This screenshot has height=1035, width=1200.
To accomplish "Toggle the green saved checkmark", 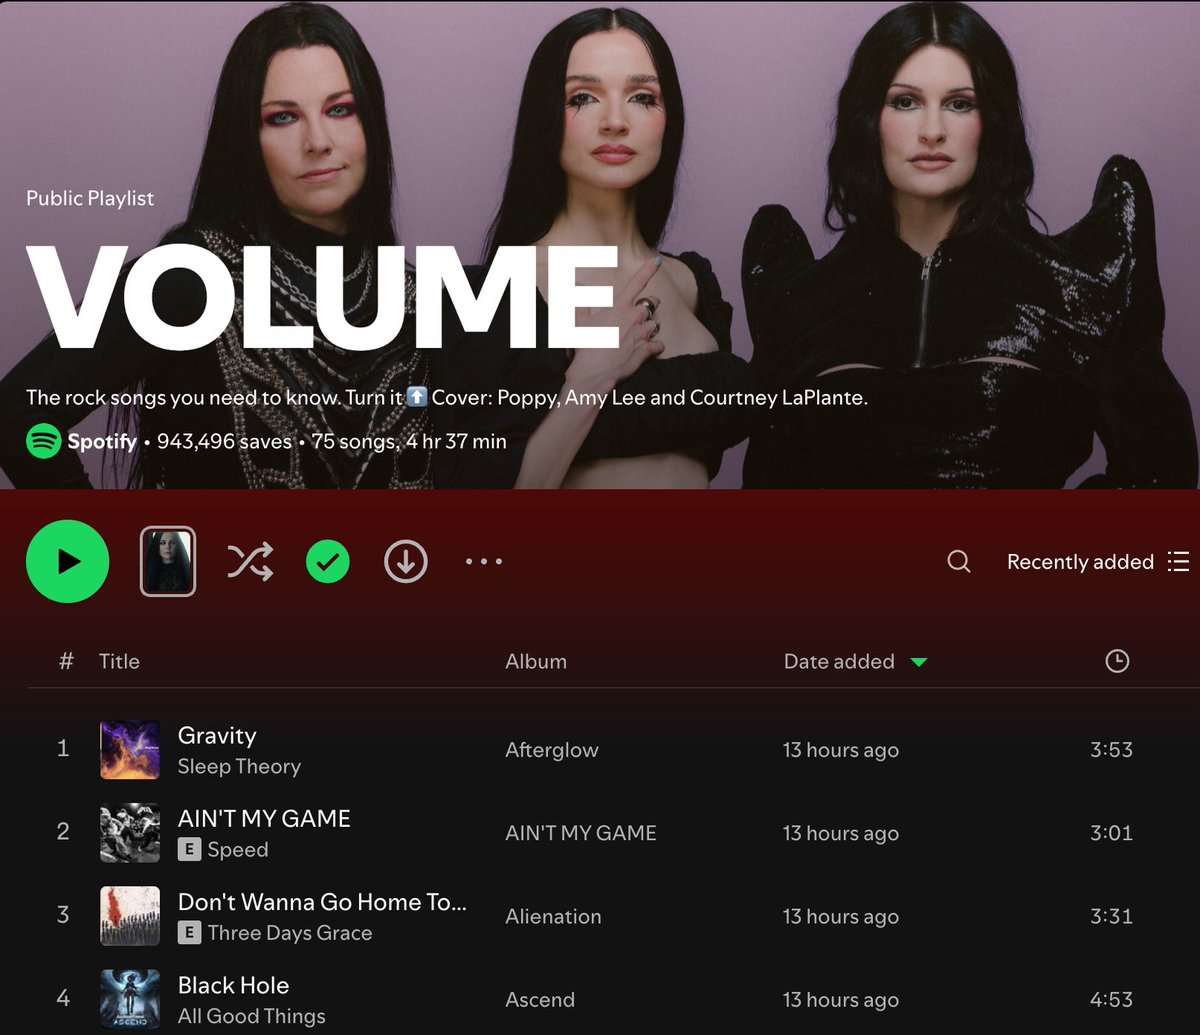I will 328,562.
